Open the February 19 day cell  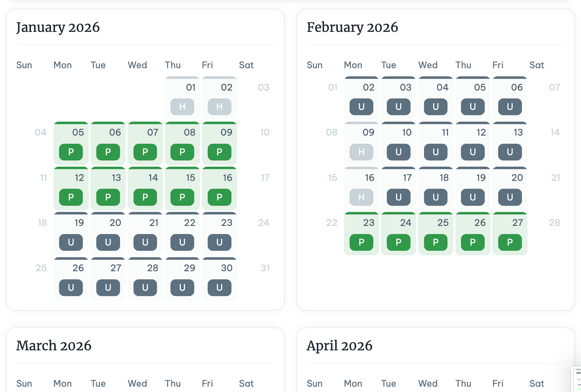point(472,189)
